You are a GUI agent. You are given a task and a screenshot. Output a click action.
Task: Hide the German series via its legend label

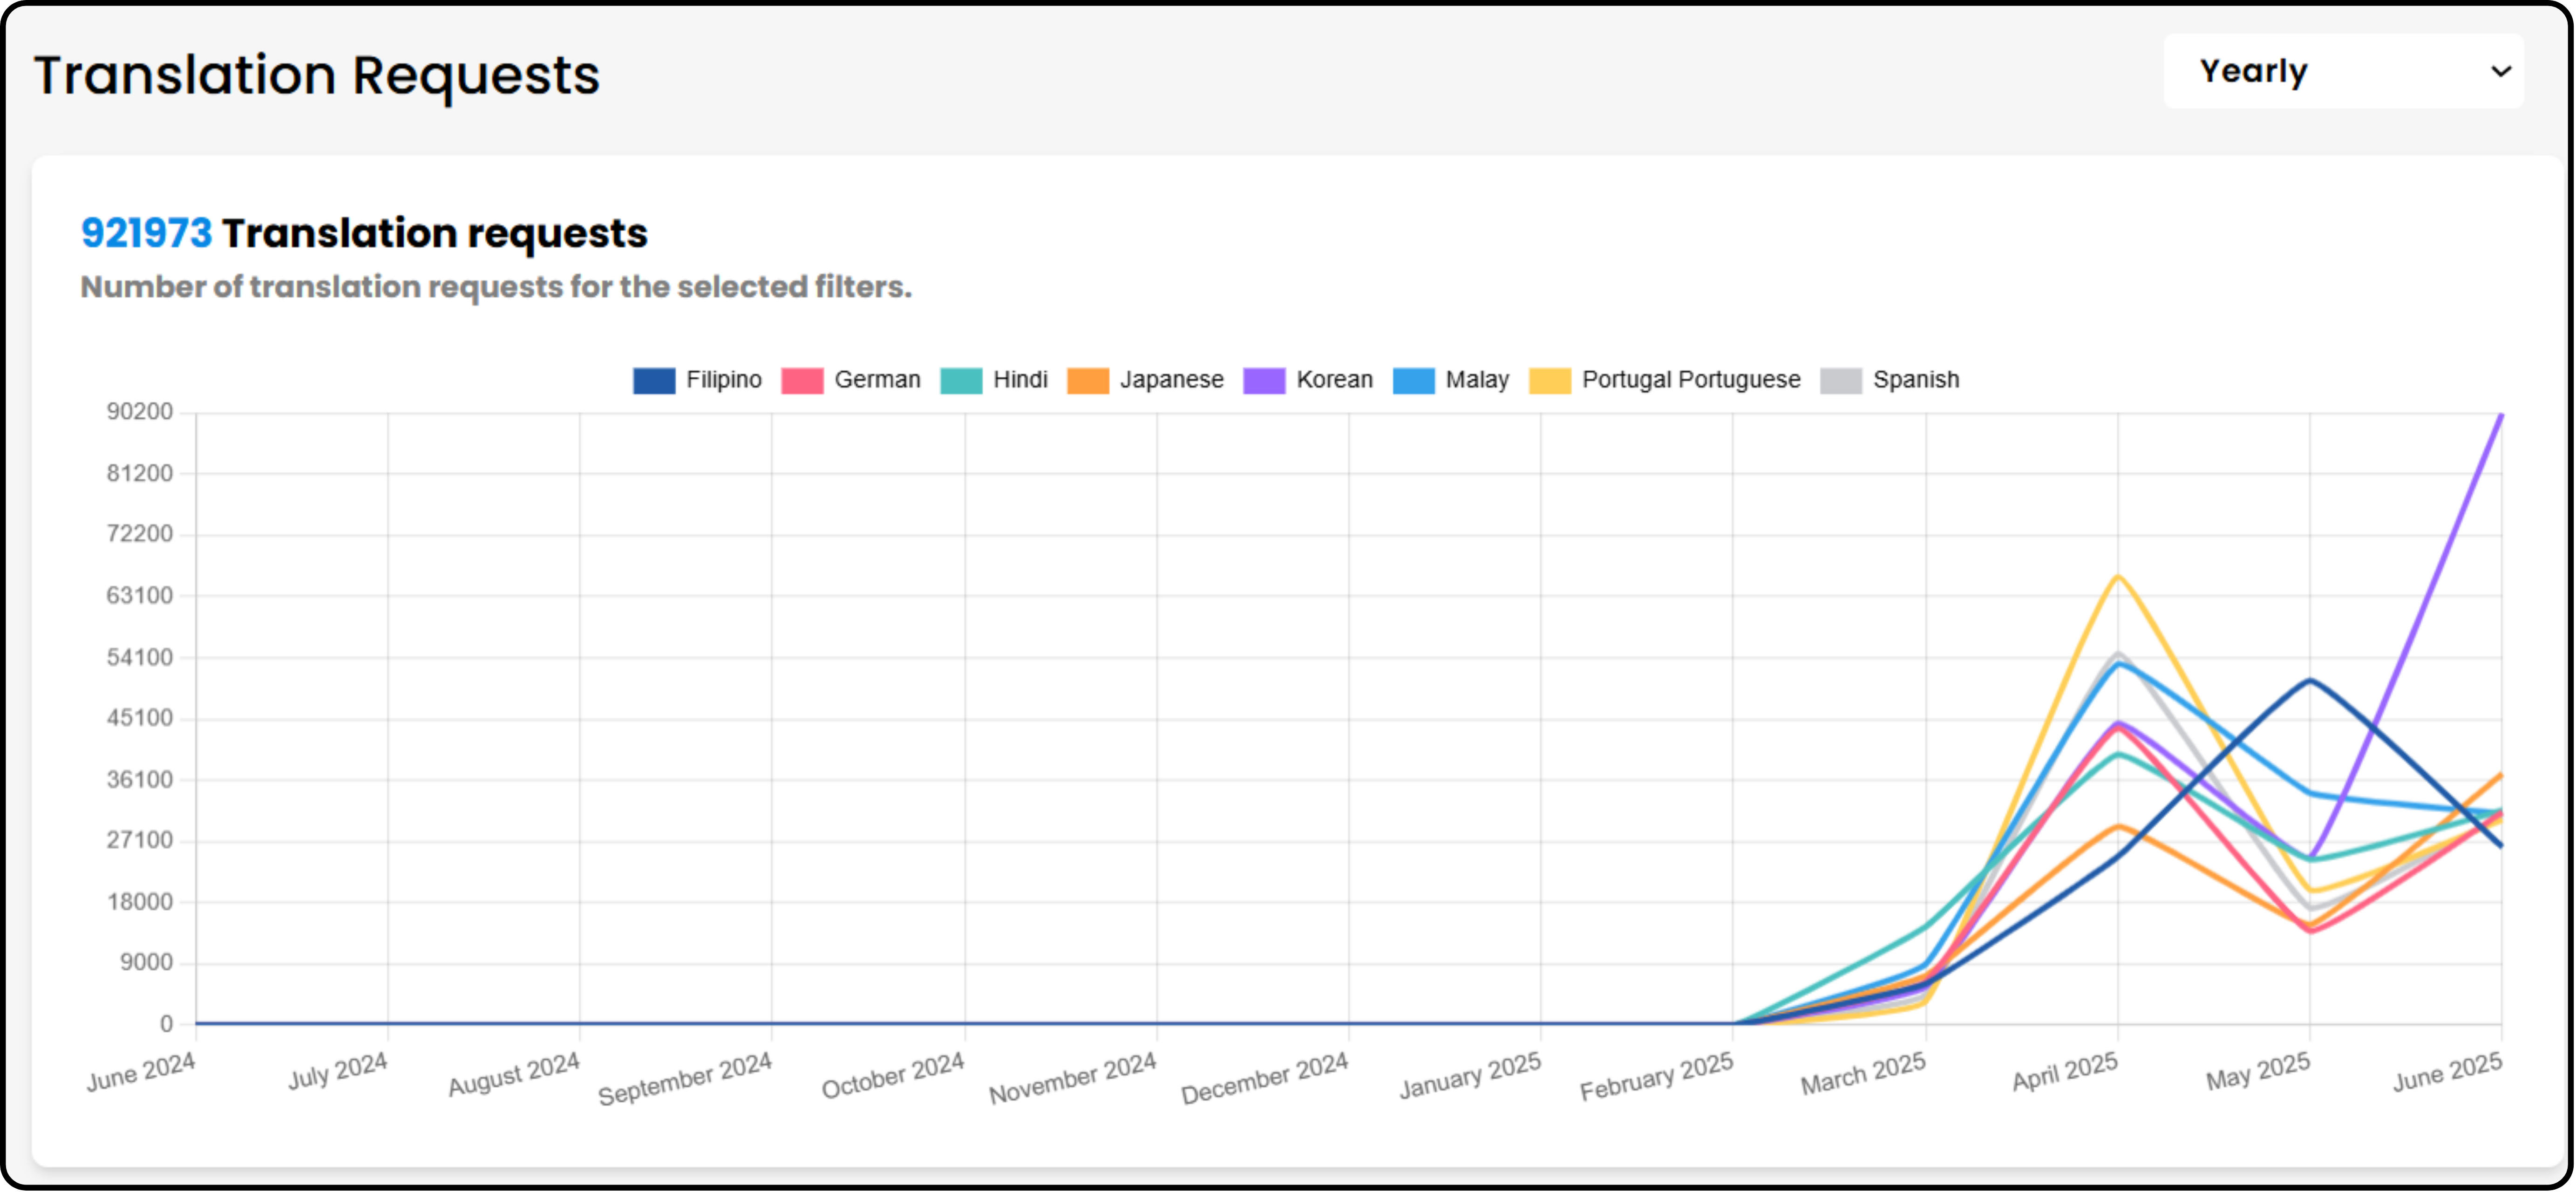coord(877,380)
